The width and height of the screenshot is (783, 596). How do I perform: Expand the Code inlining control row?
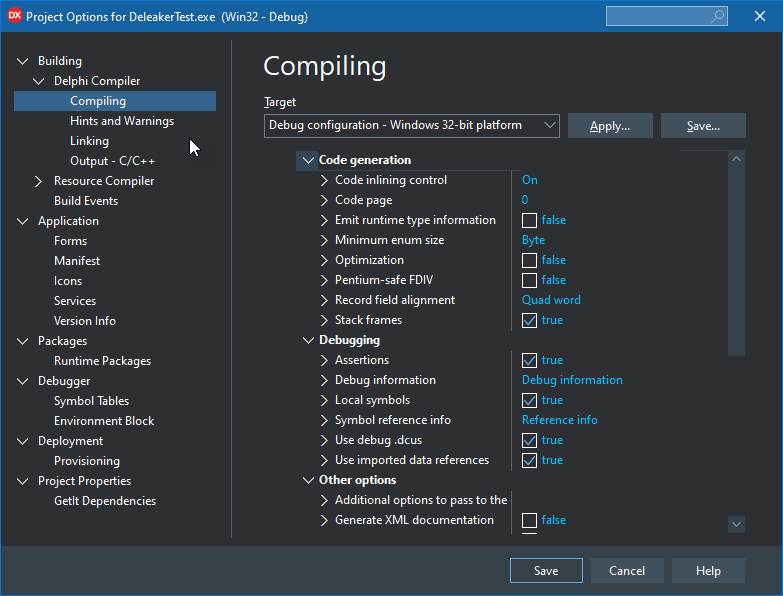324,180
